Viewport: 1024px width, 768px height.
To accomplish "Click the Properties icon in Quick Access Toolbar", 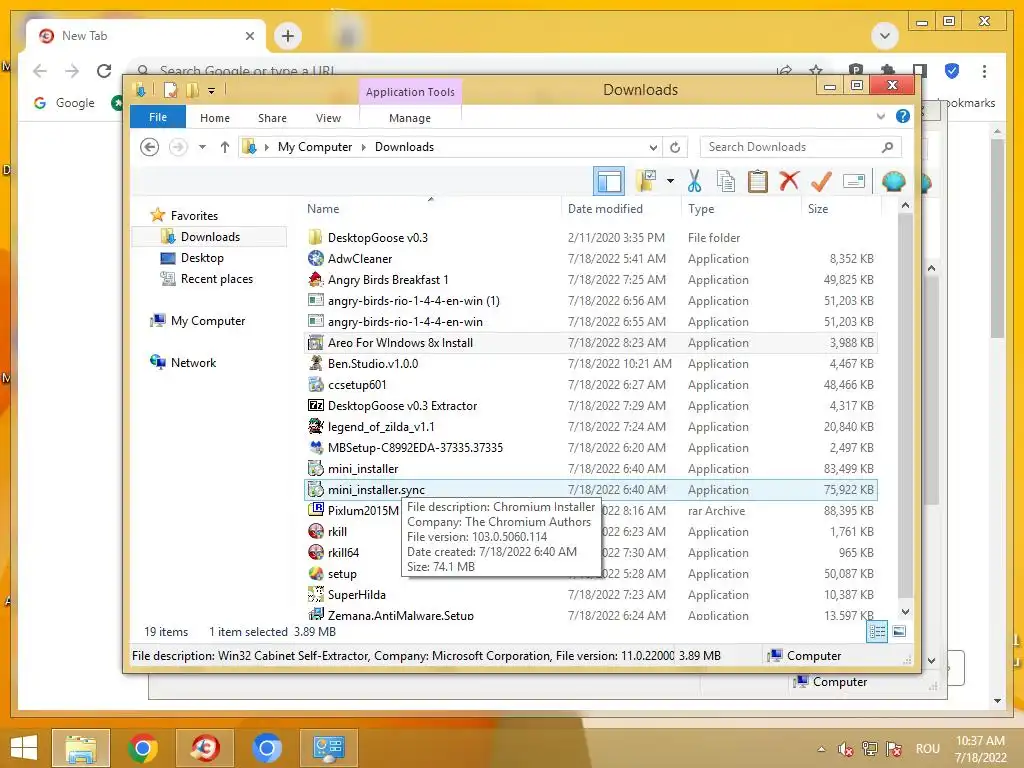I will (x=170, y=90).
